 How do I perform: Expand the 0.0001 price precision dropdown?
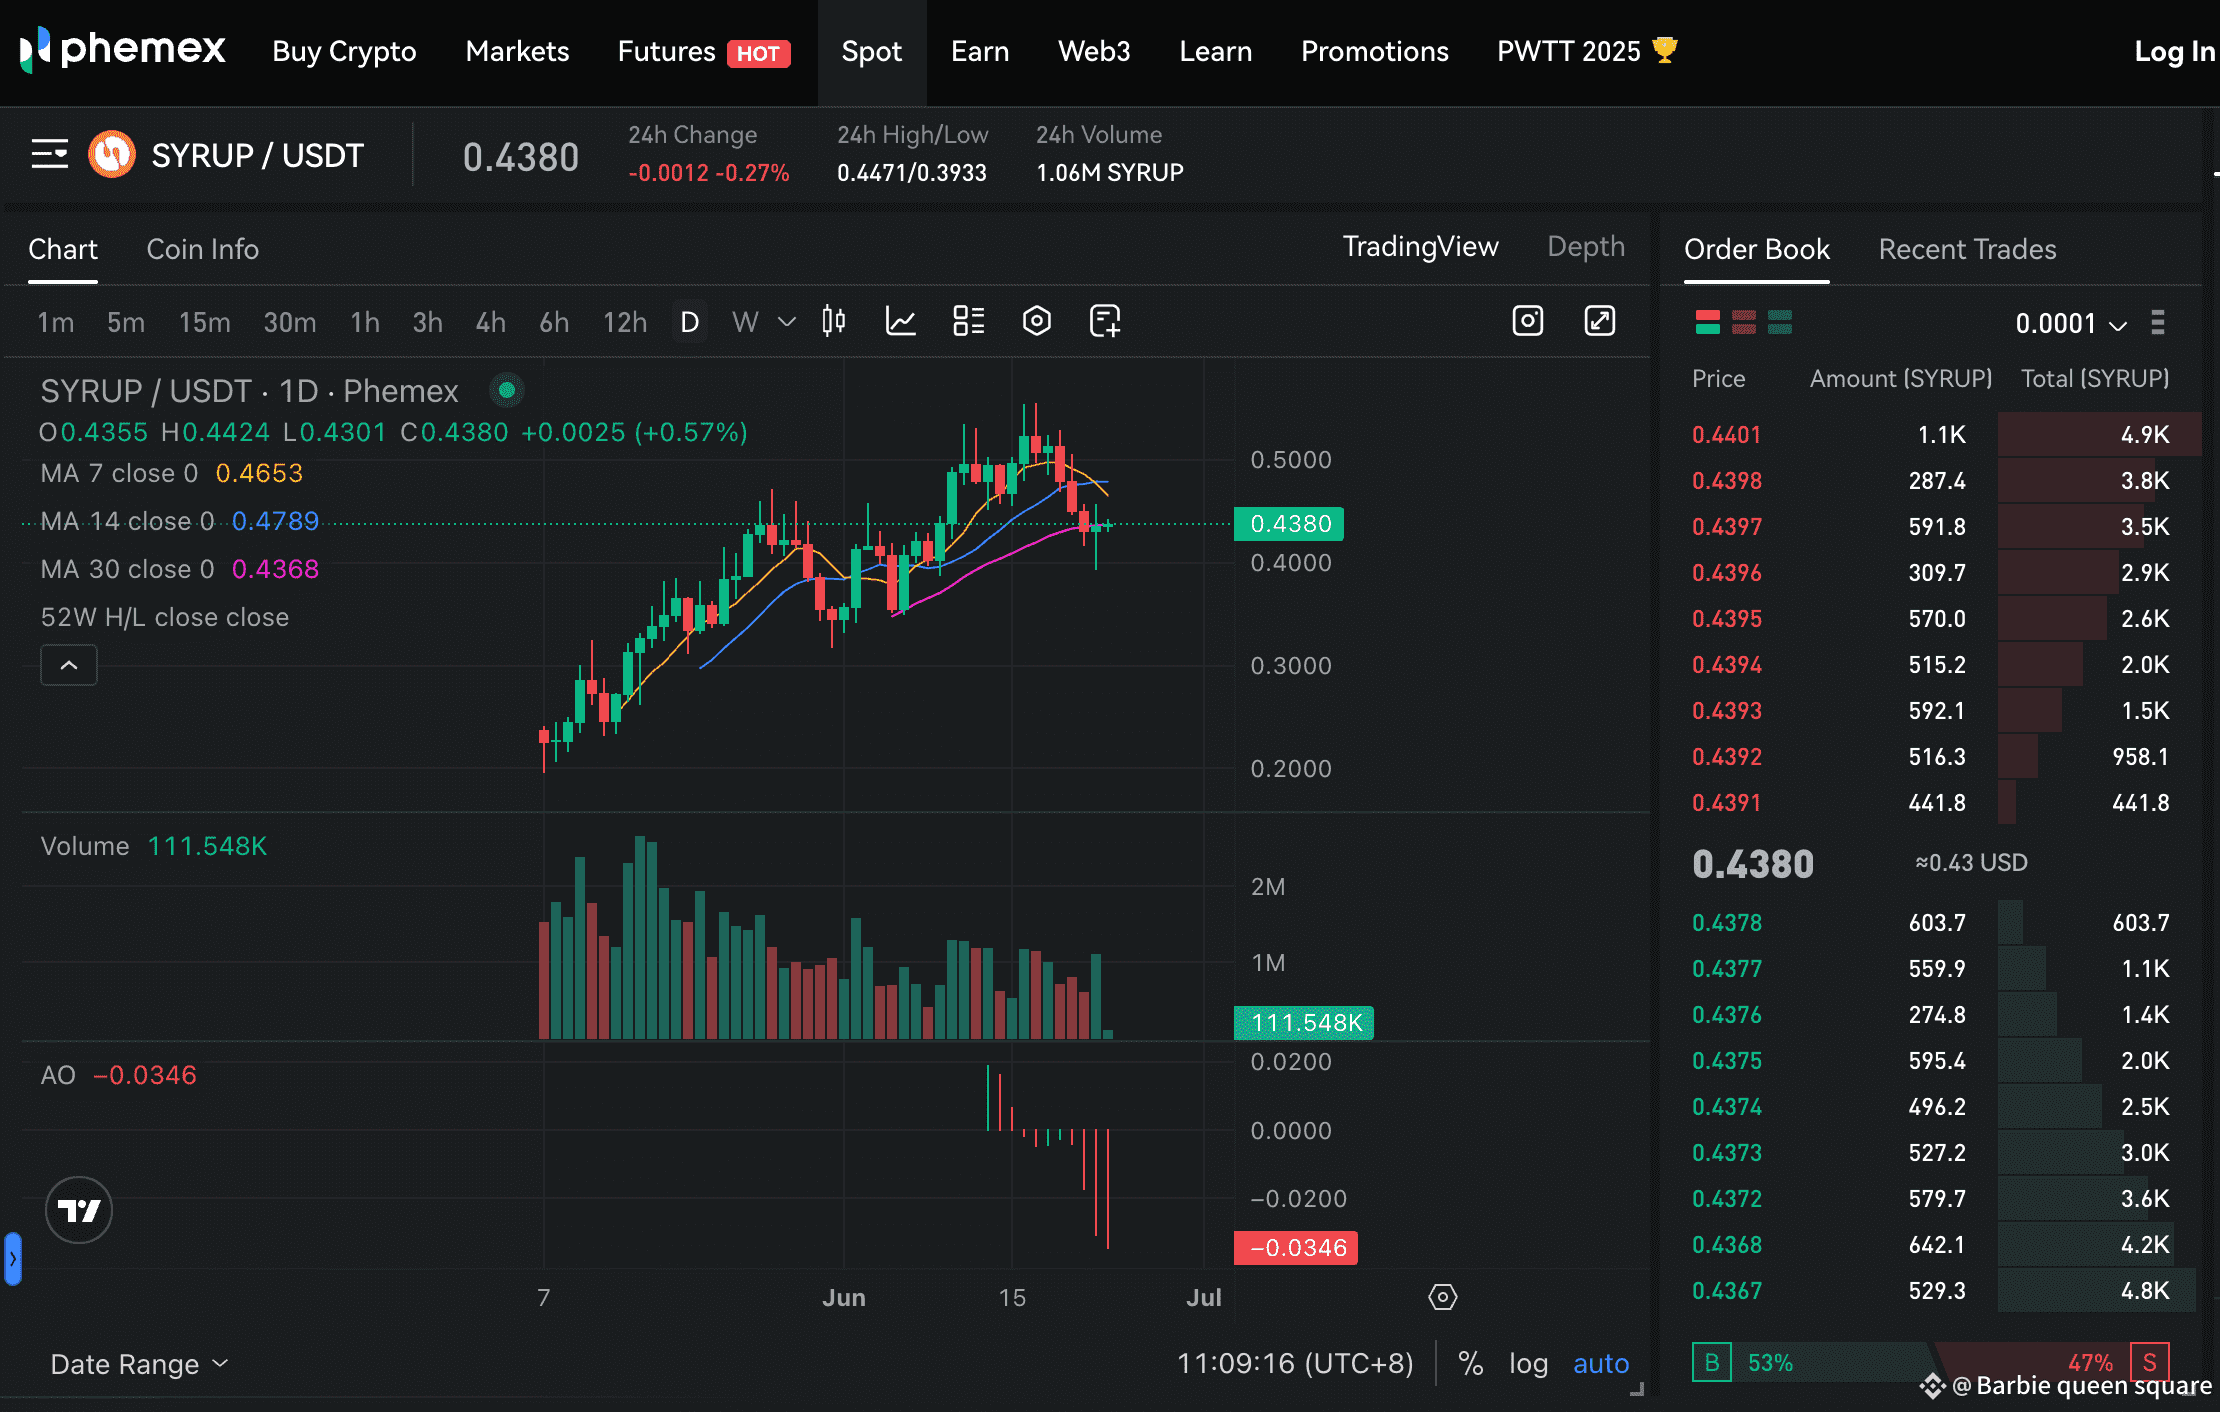(2070, 323)
